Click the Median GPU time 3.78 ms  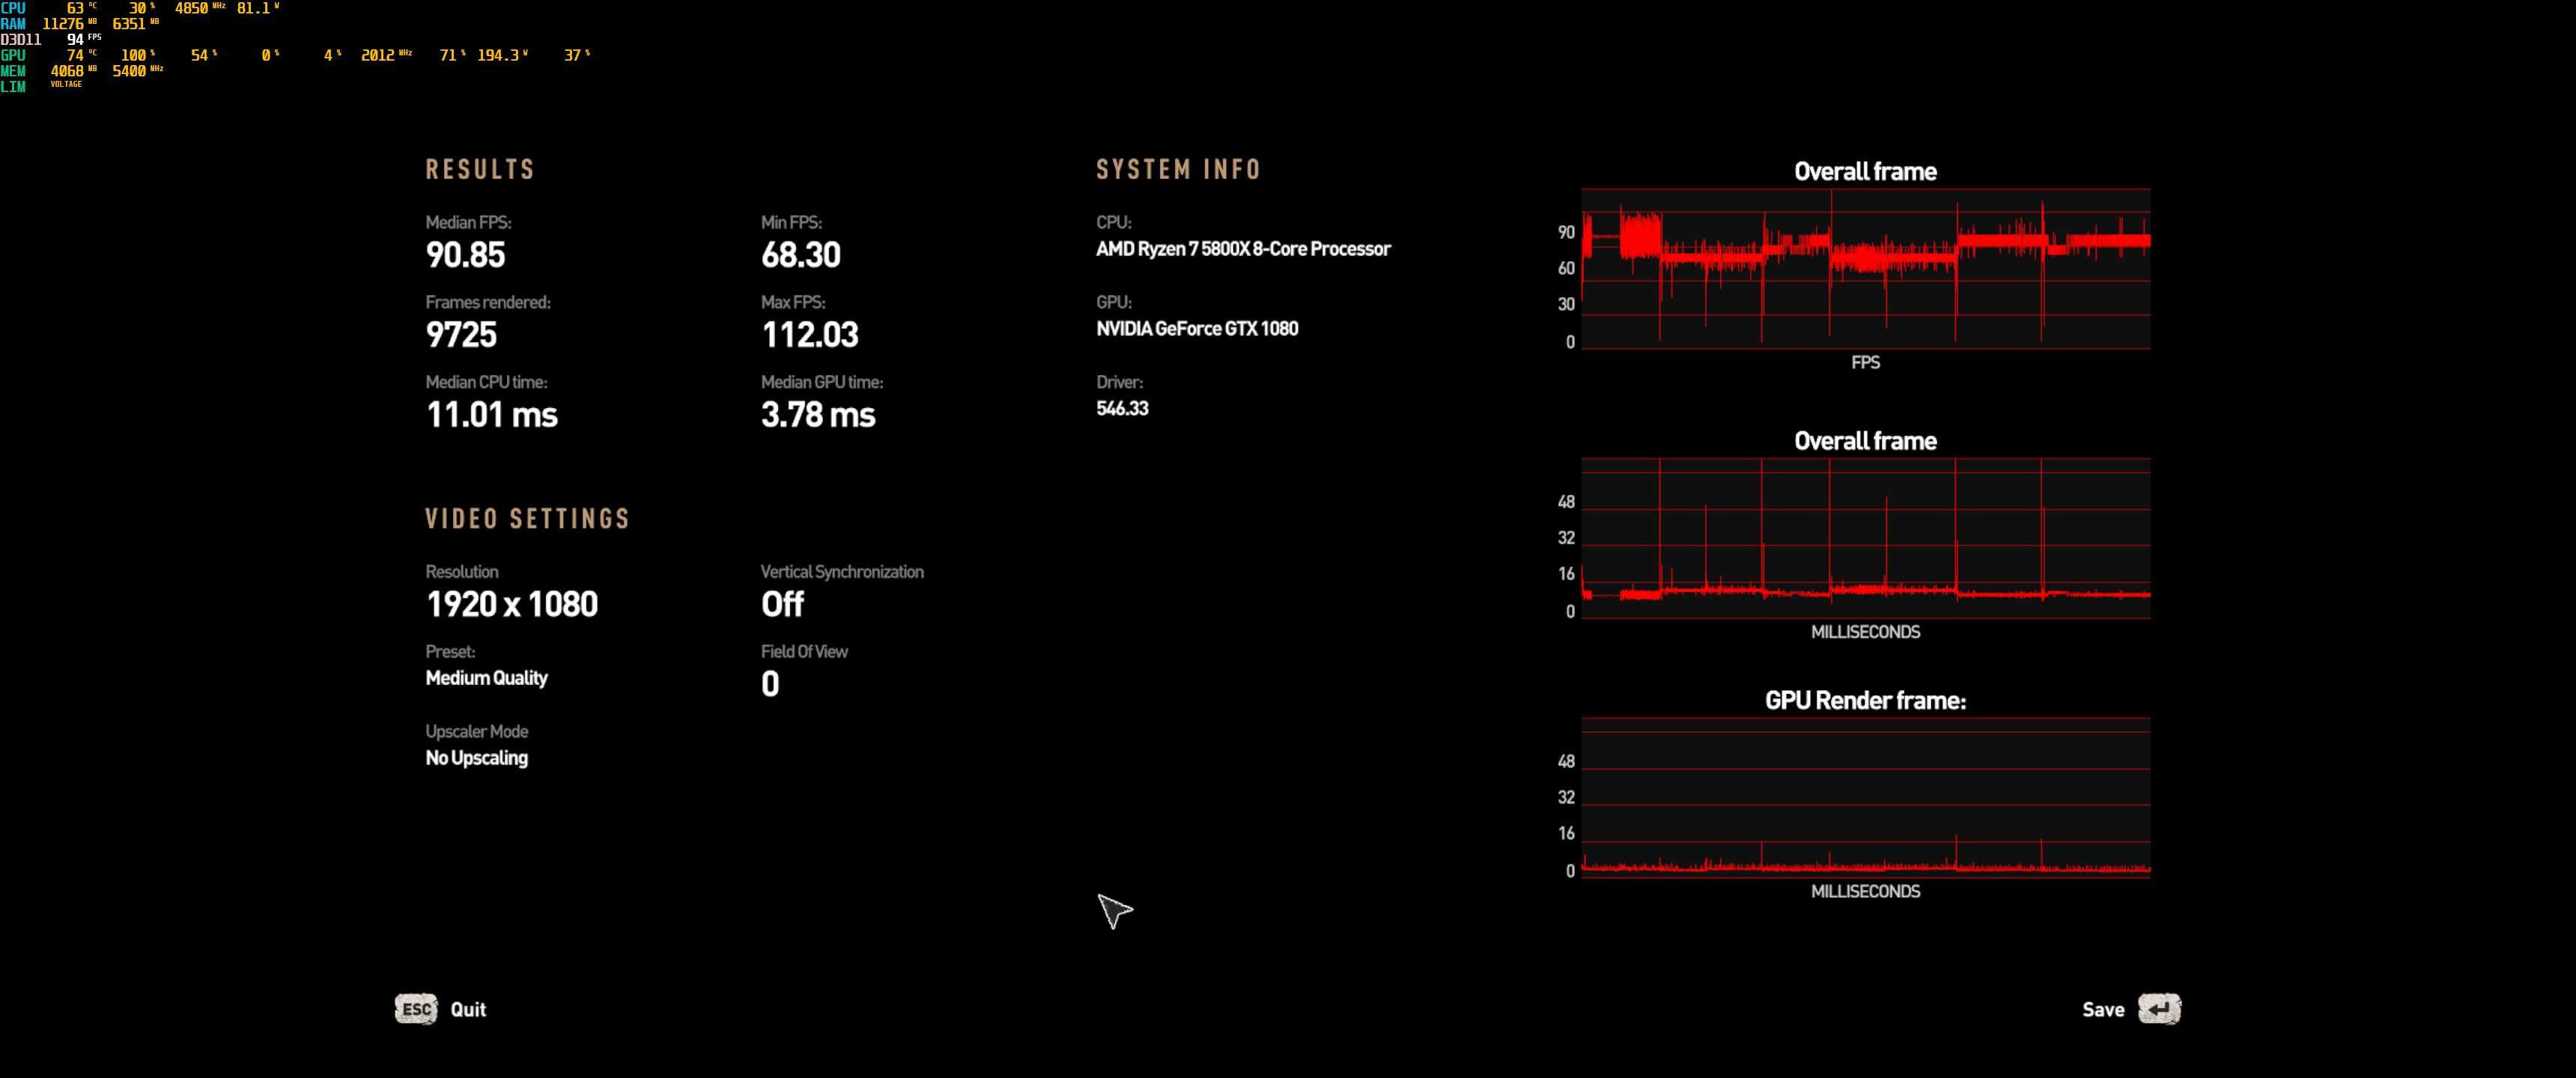(817, 415)
